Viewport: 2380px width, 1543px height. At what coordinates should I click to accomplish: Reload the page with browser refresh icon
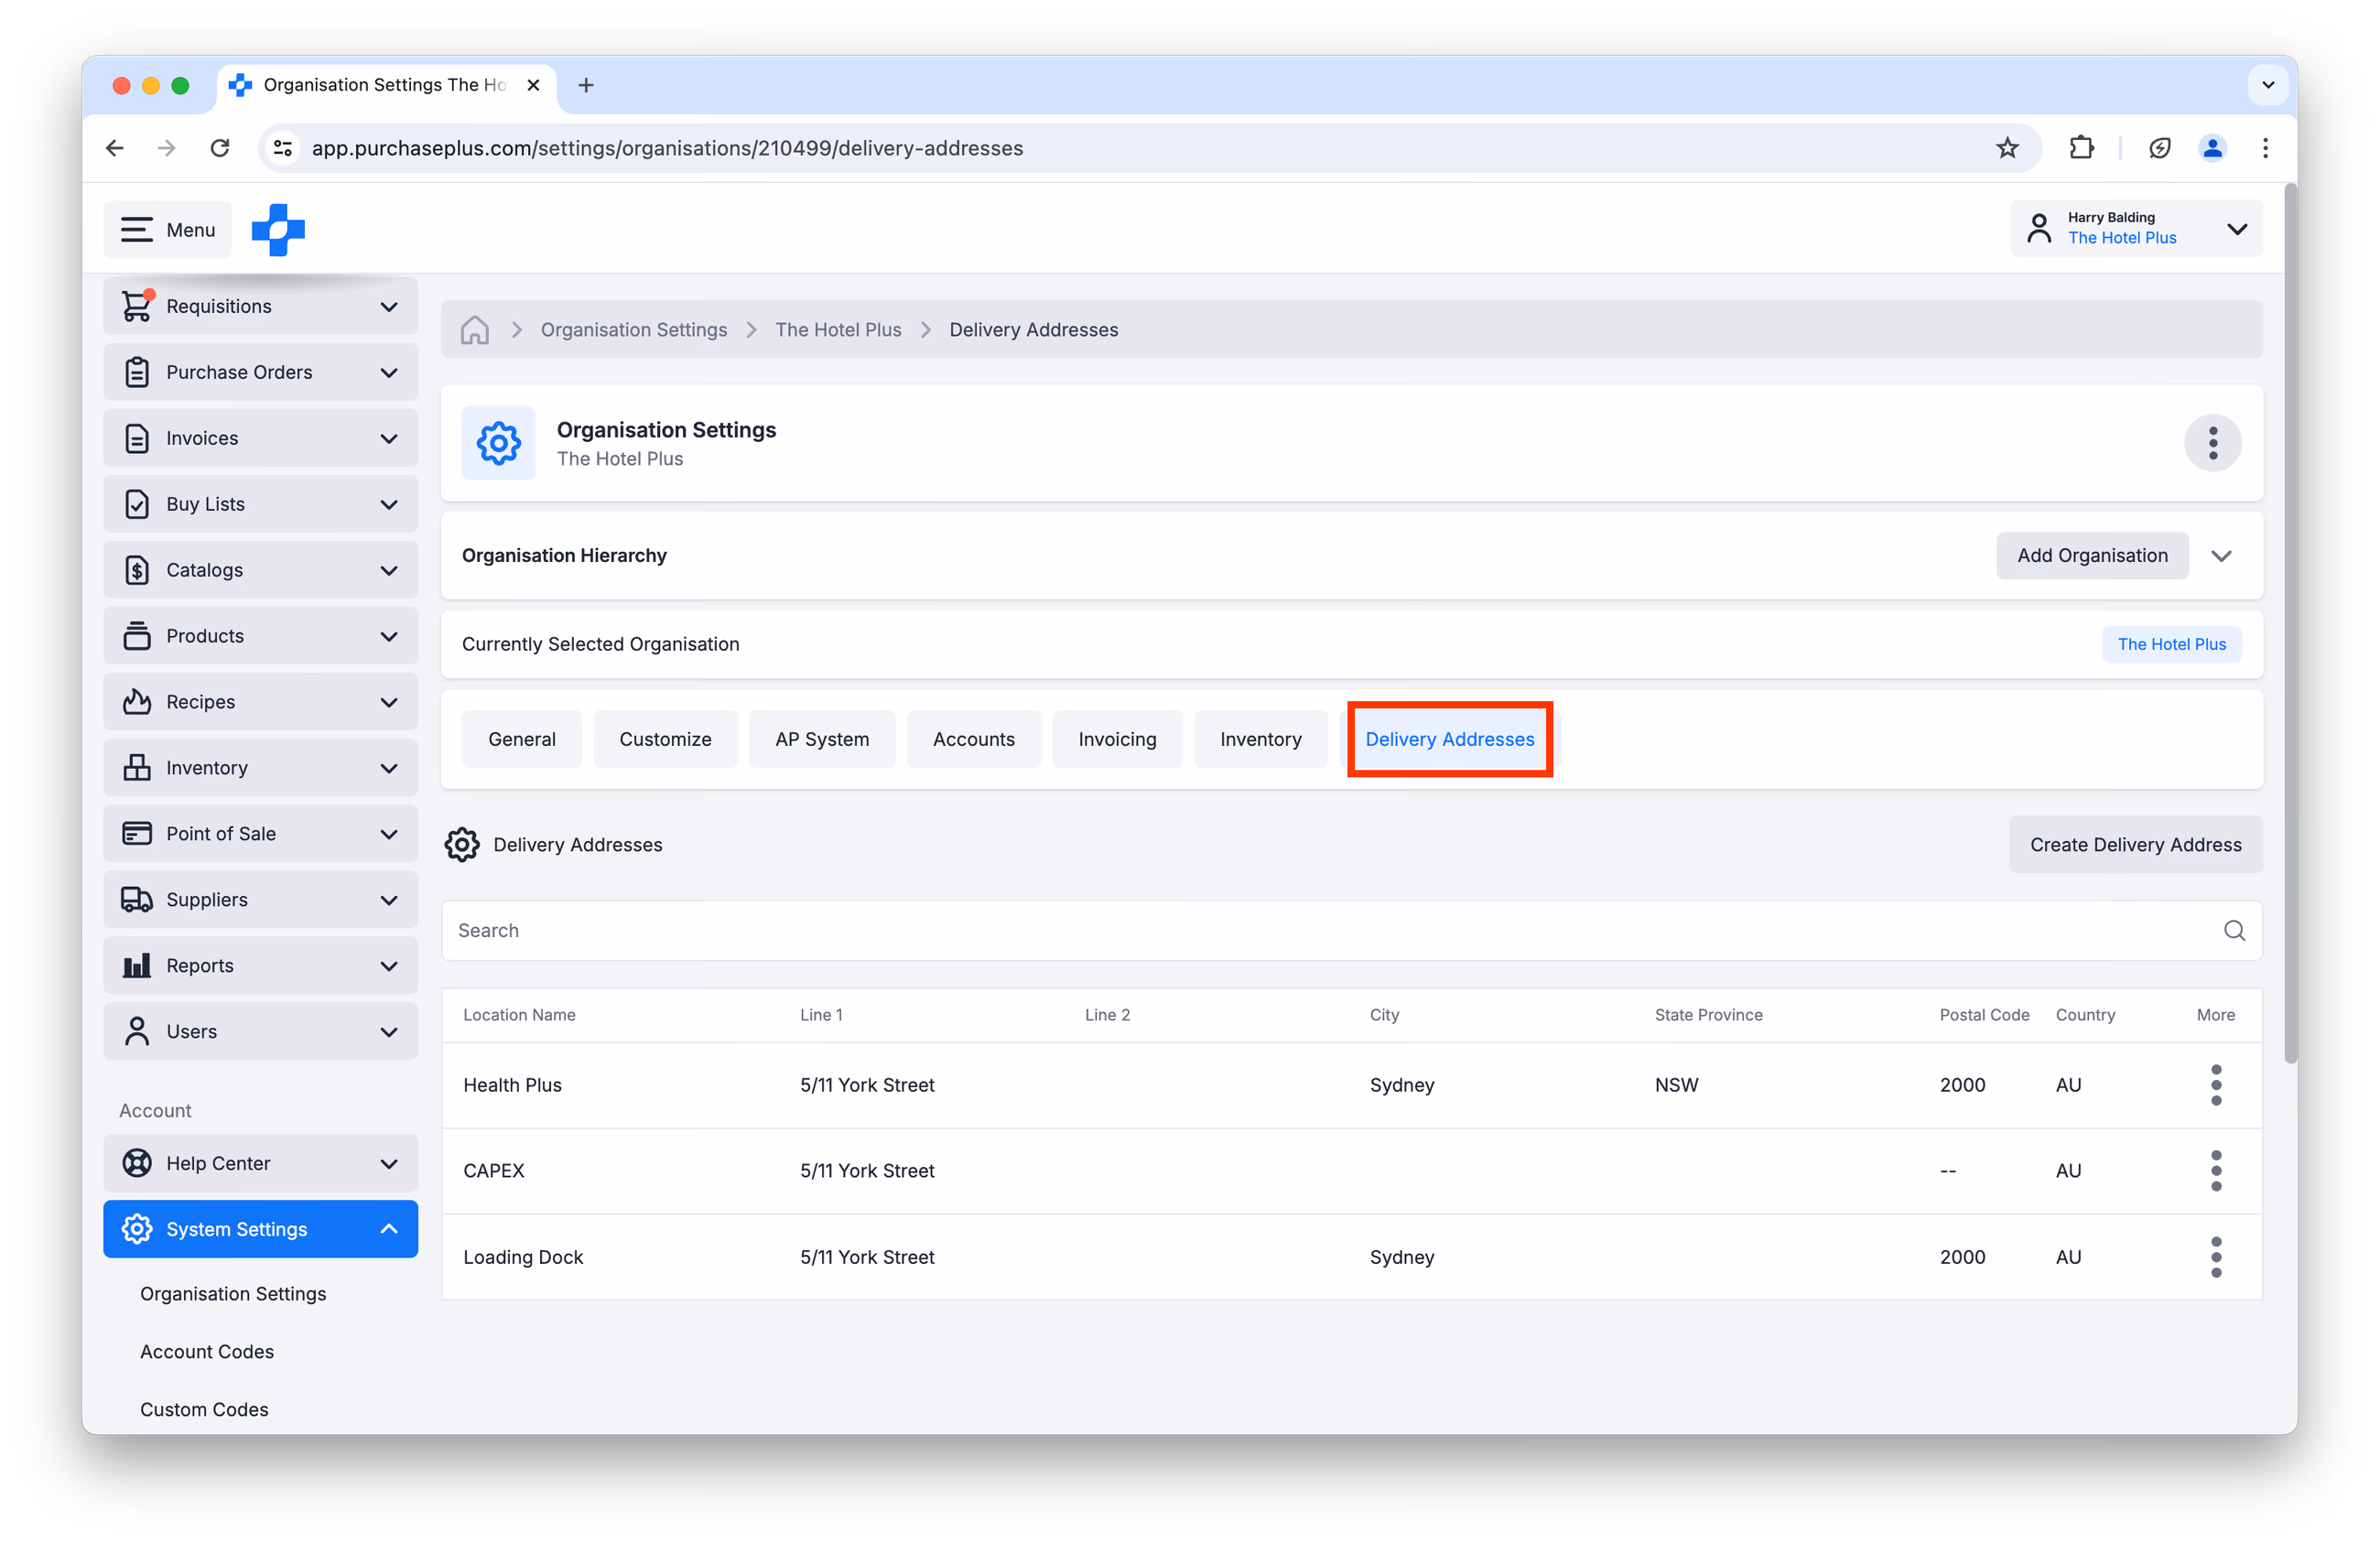220,148
